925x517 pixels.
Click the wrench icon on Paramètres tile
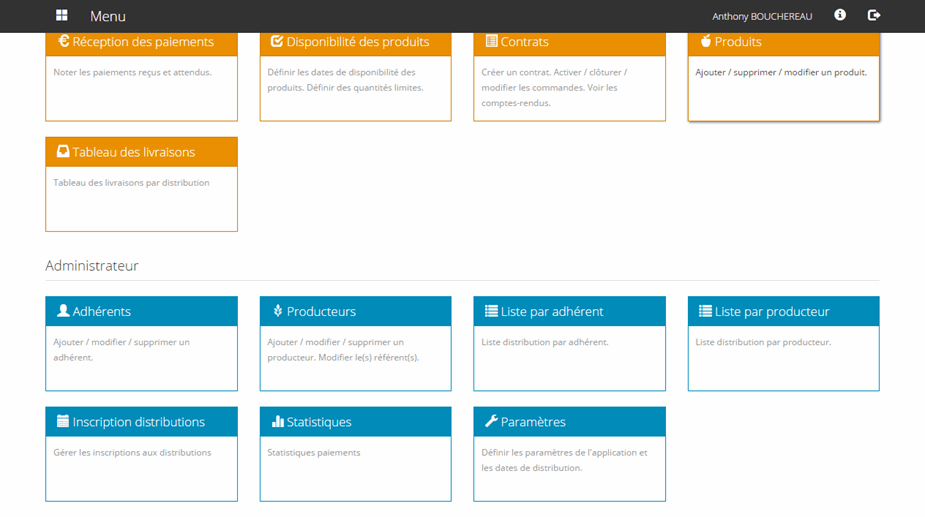coord(491,422)
